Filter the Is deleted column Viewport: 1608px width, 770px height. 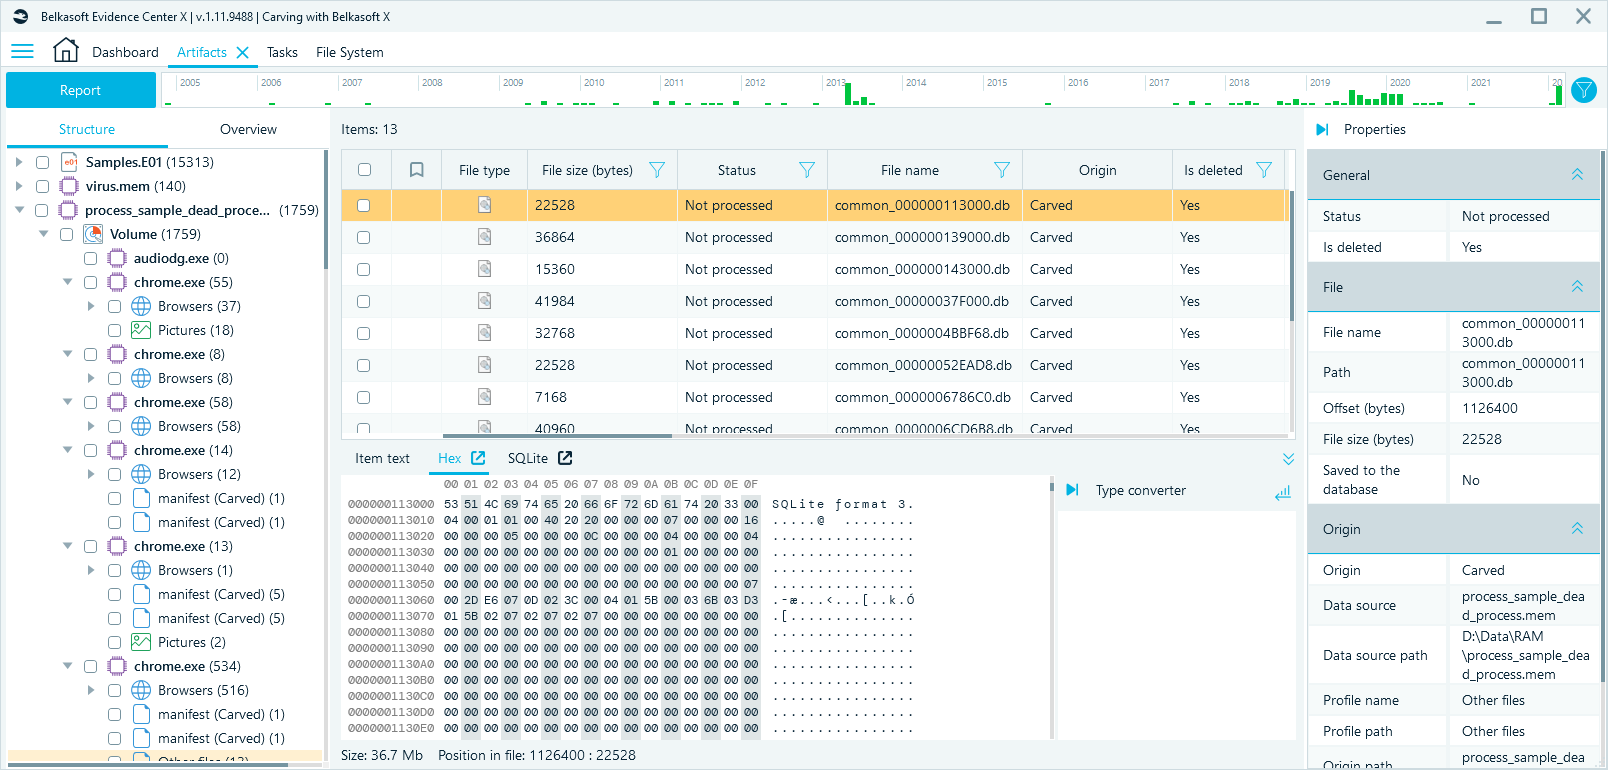click(1264, 170)
